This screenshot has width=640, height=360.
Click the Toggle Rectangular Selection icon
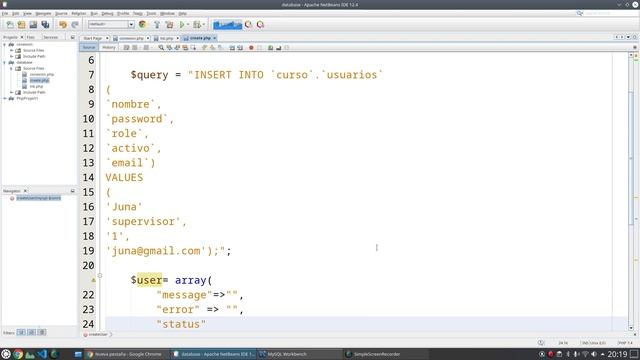tap(193, 48)
